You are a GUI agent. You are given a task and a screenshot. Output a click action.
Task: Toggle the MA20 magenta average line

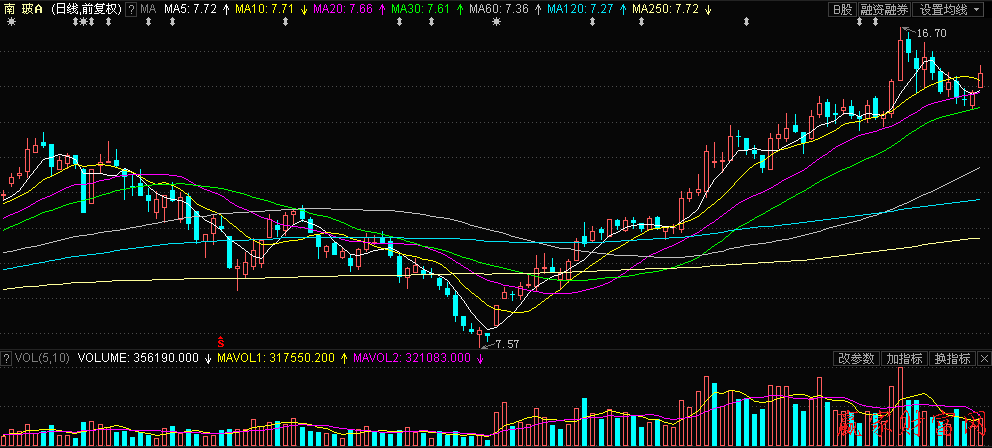(341, 9)
